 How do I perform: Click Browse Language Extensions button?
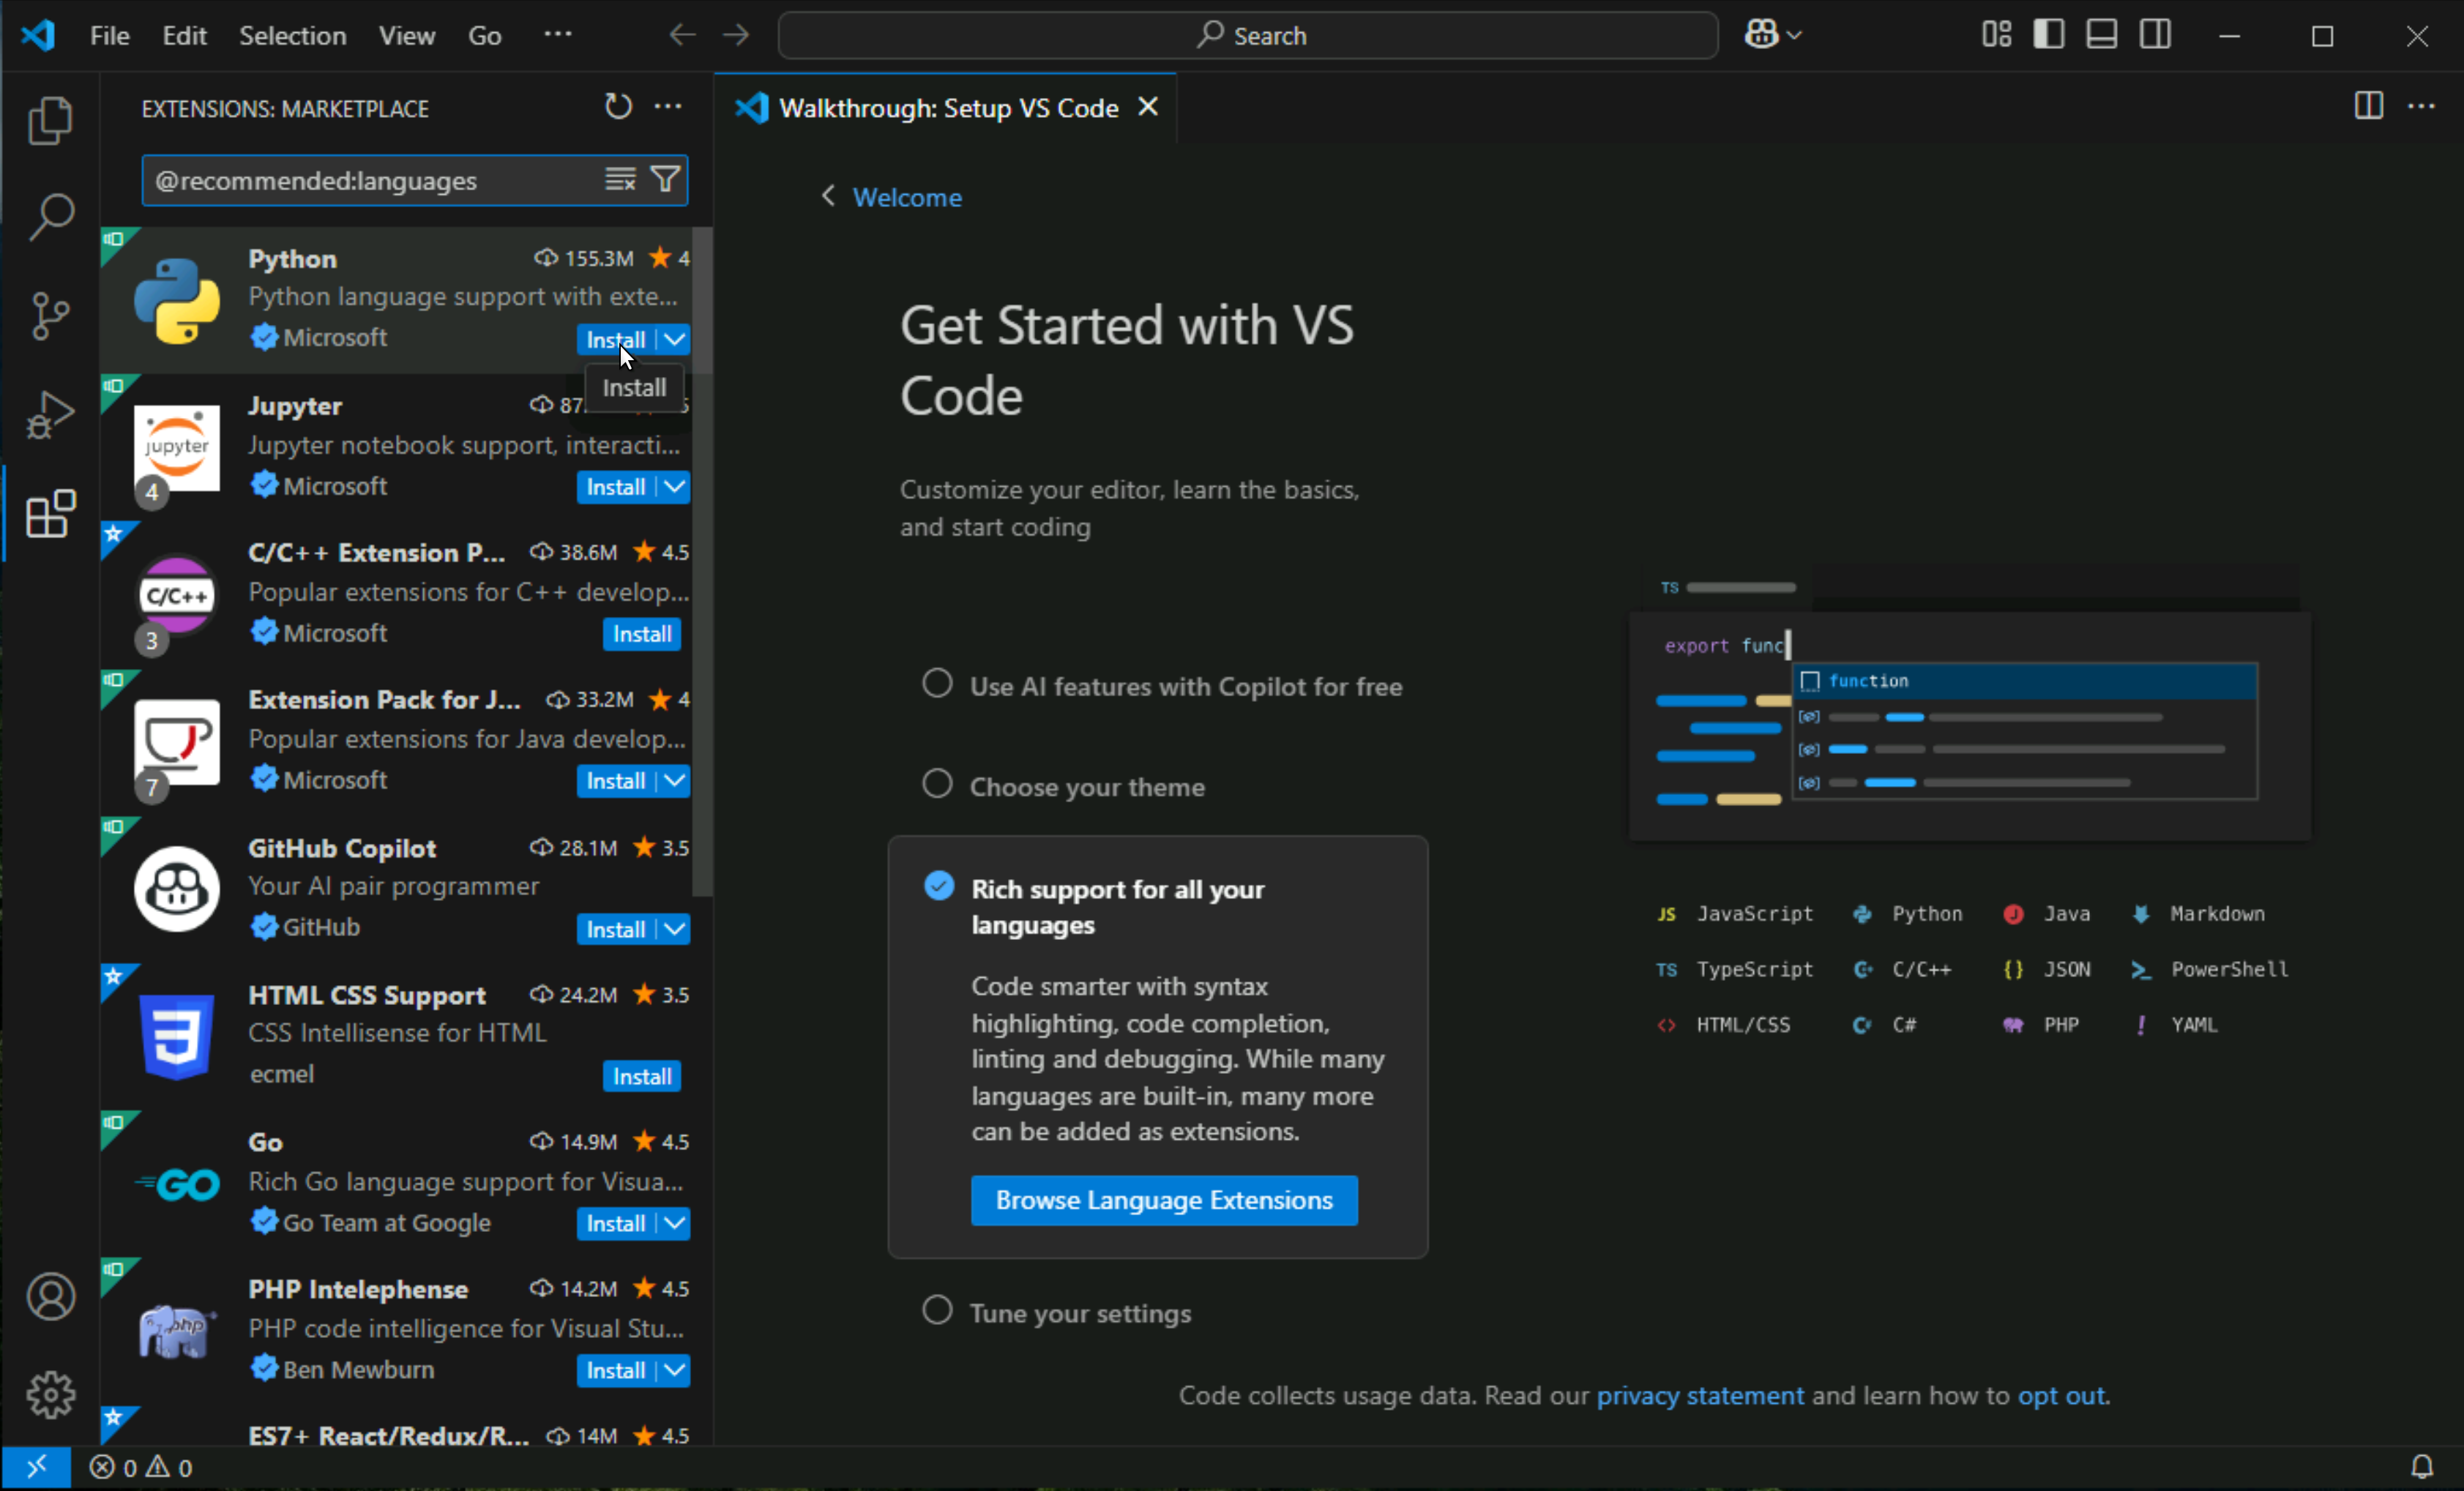tap(1164, 1200)
